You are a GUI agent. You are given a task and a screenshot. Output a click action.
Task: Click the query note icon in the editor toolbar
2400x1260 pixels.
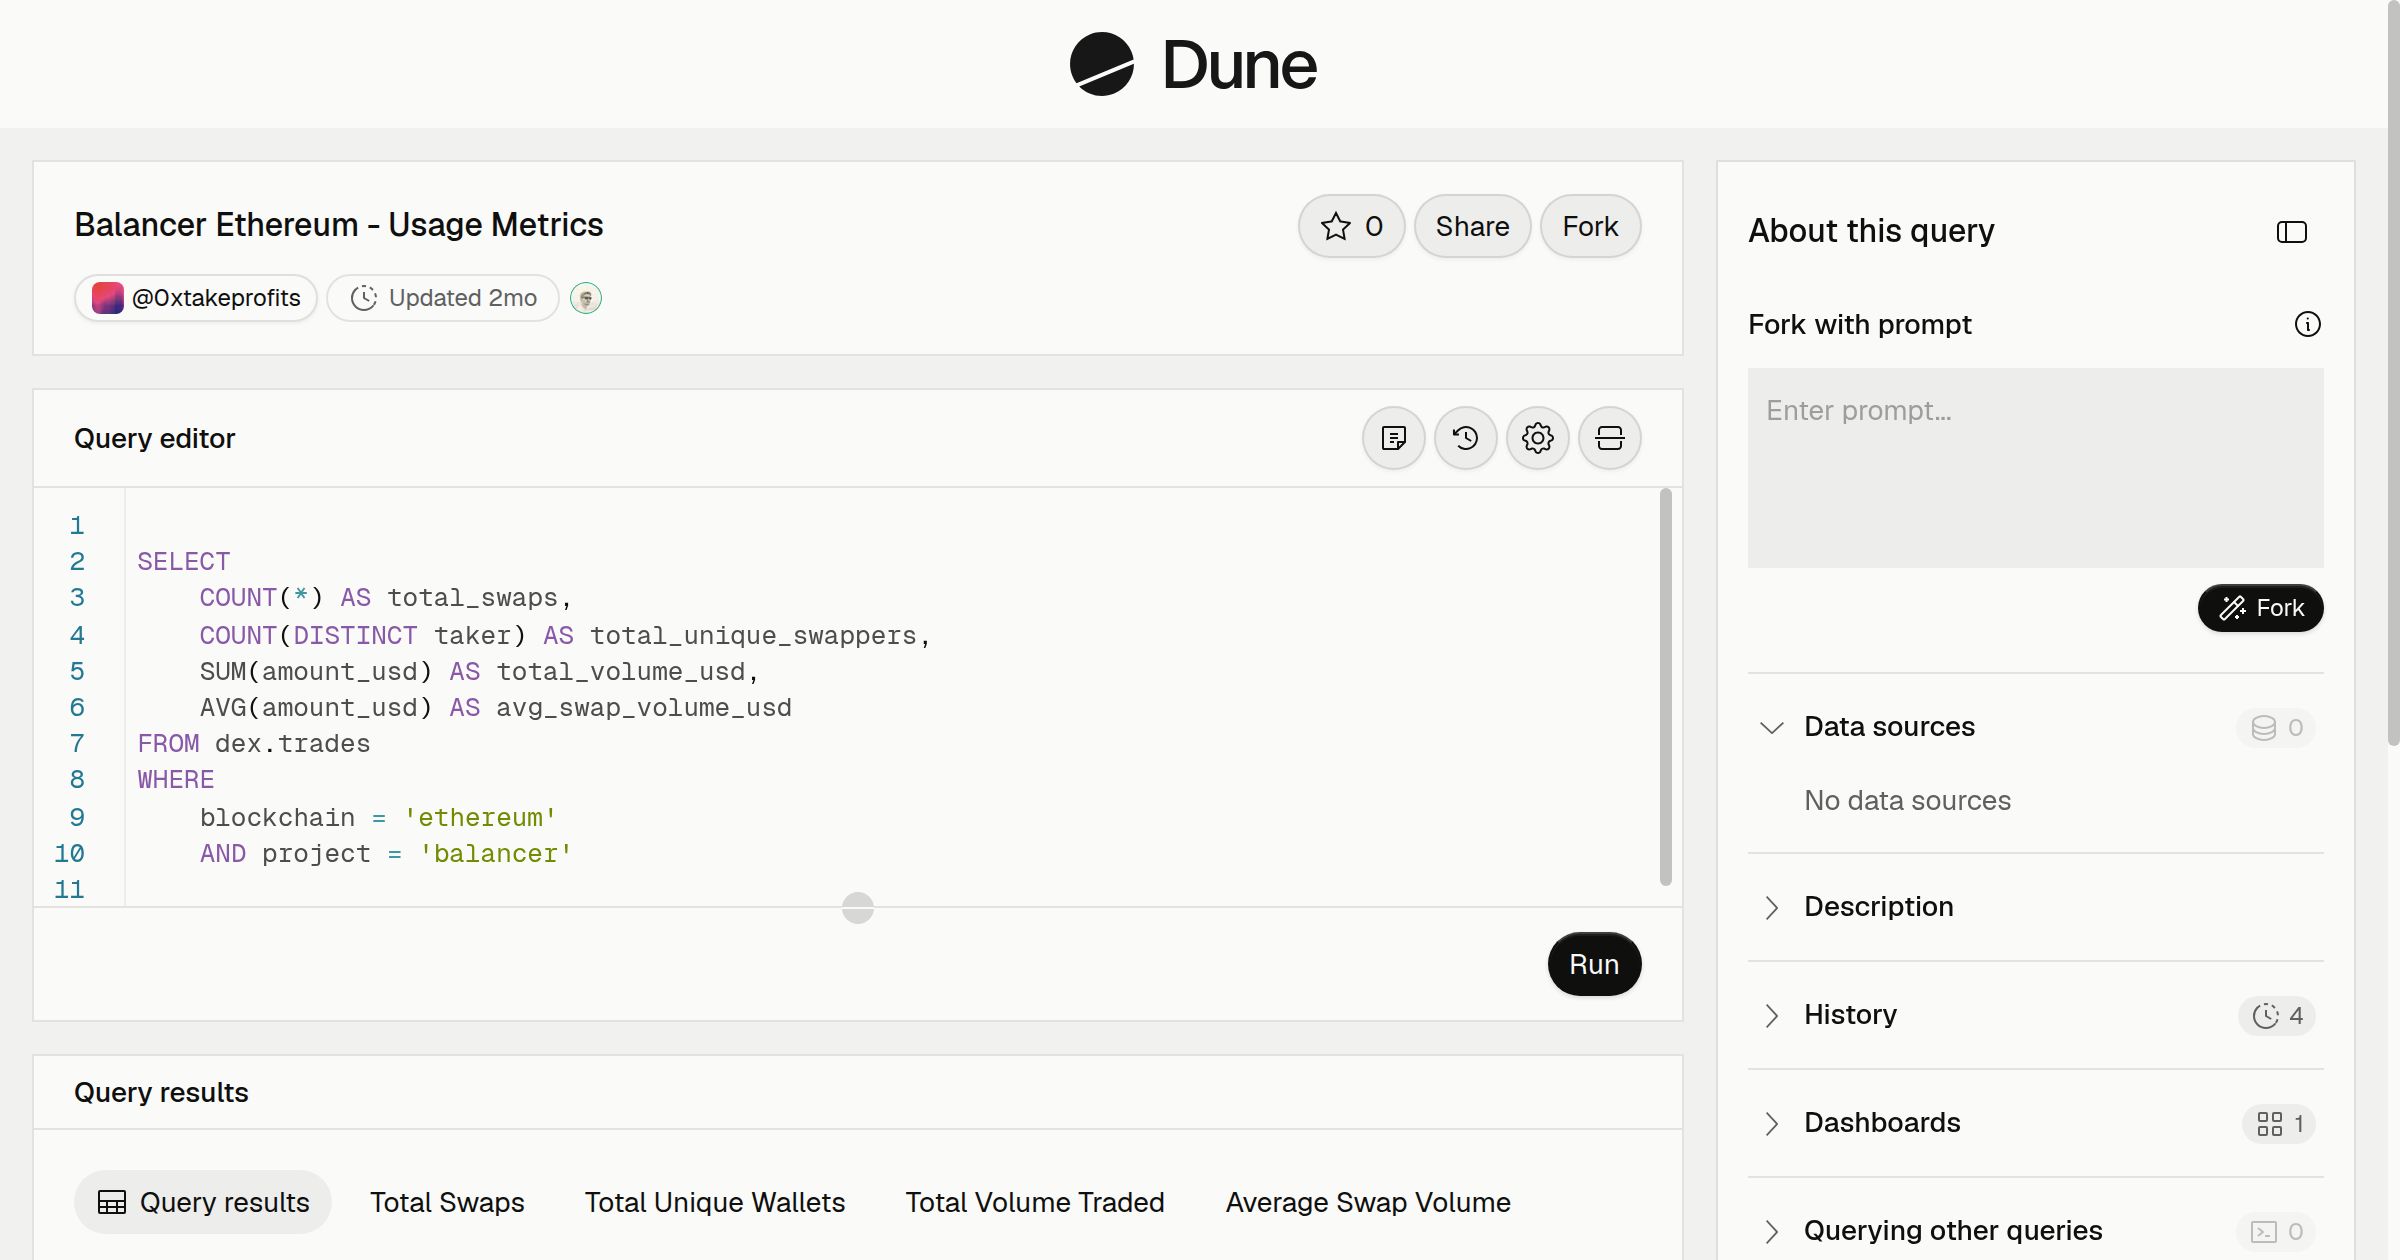1394,438
